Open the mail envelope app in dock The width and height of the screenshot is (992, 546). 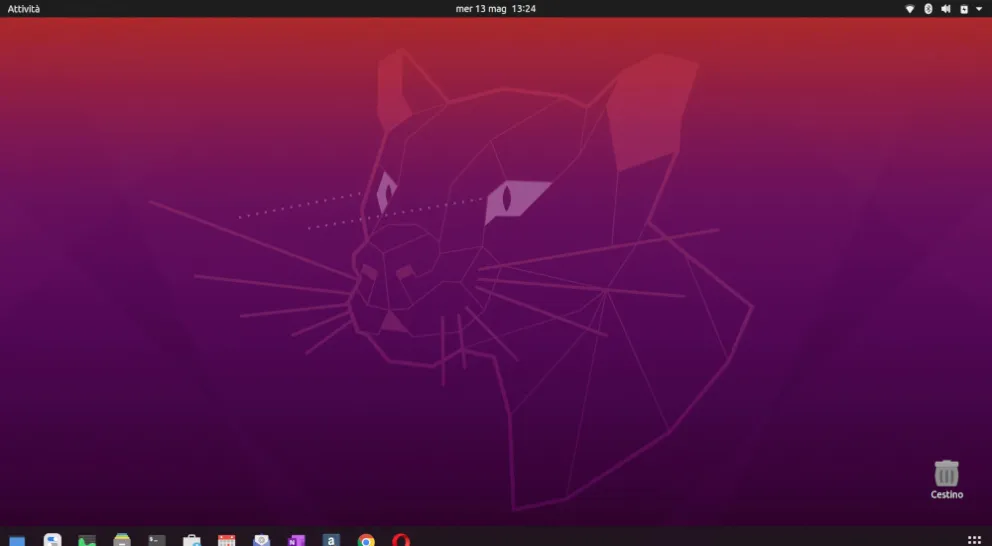[x=261, y=540]
